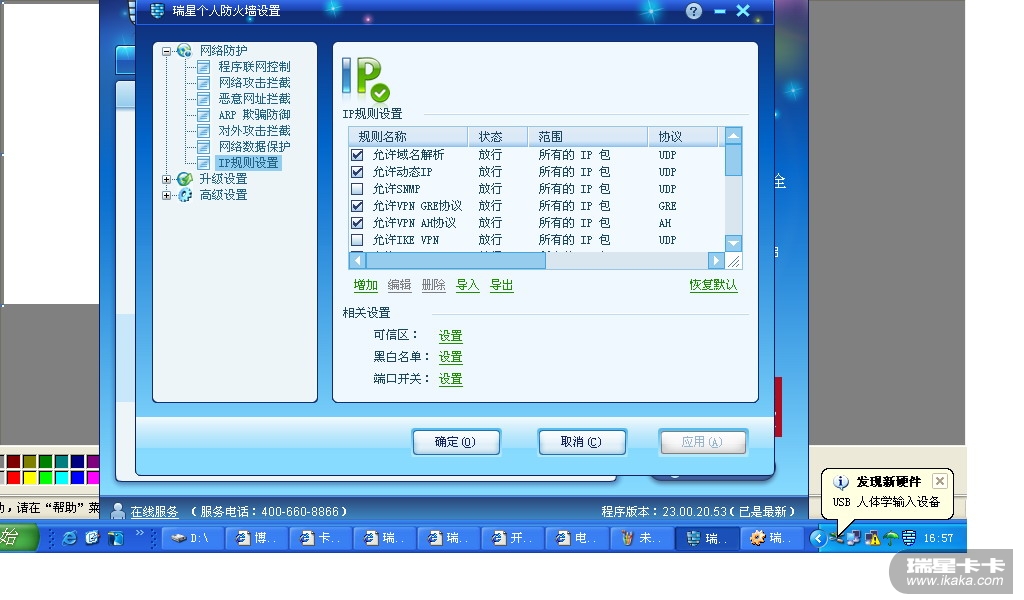Screen dimensions: 1024x600
Task: Click the green umbrella tray icon
Action: (x=890, y=538)
